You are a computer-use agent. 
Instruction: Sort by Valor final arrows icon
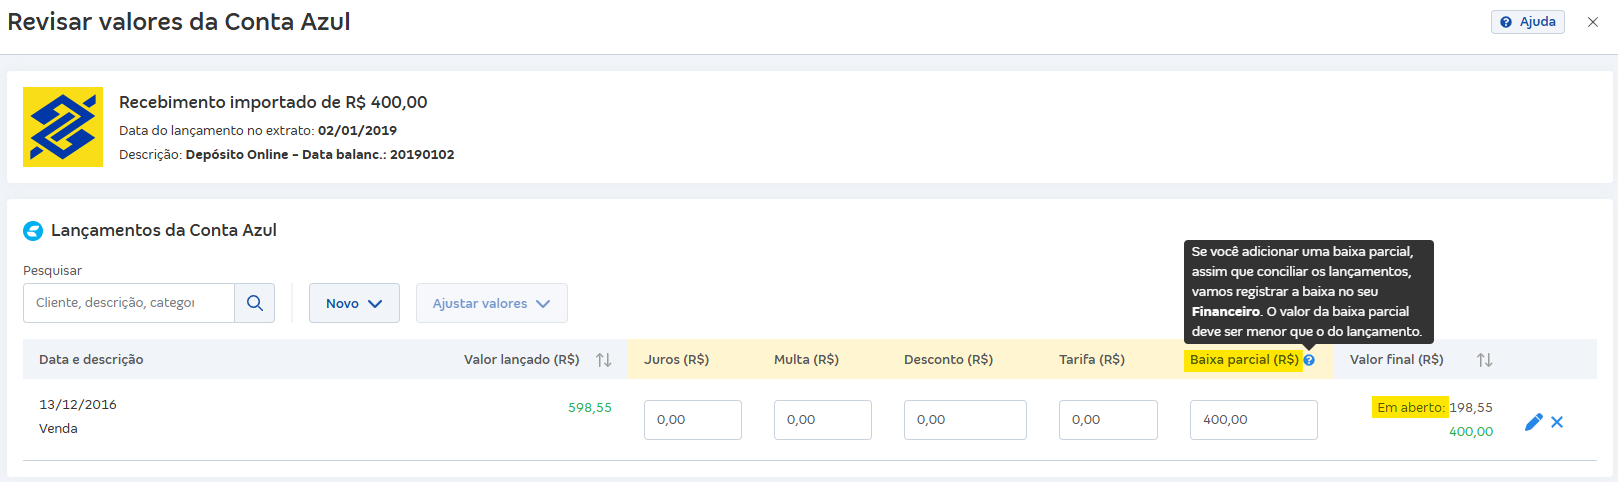1484,360
